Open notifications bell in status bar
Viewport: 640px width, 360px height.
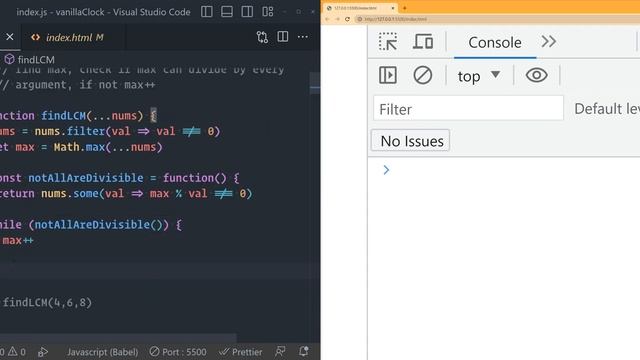(x=304, y=351)
